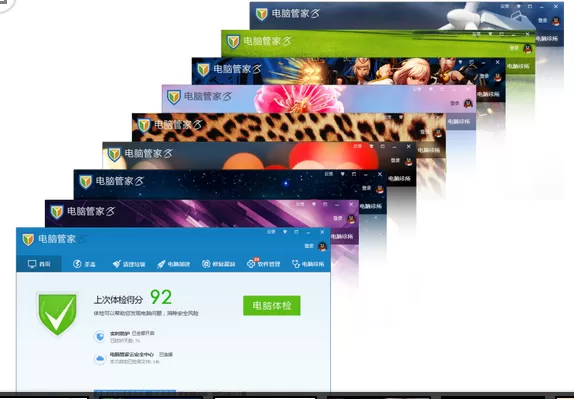The image size is (574, 399).
Task: Click the blue cloud security center icon
Action: pyautogui.click(x=100, y=358)
